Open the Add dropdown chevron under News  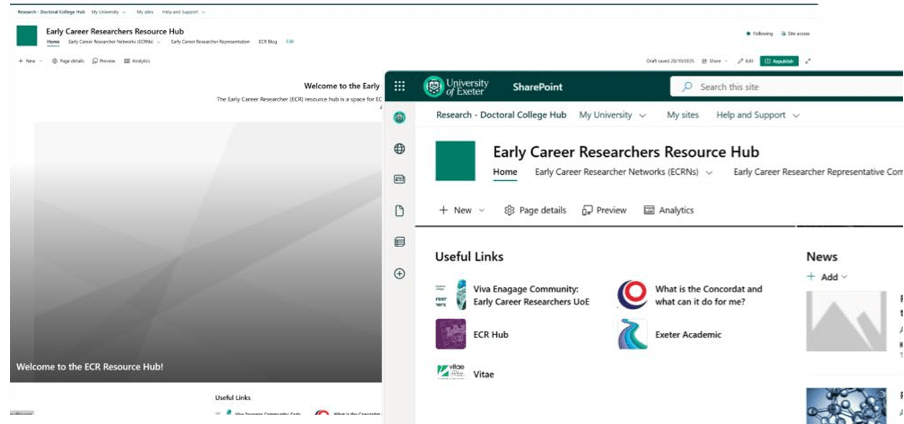click(845, 277)
